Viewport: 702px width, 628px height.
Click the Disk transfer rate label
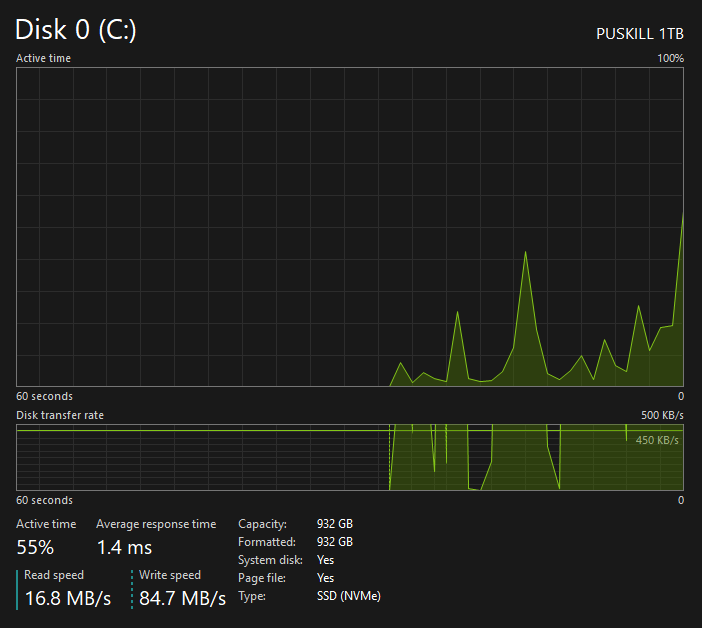point(60,415)
